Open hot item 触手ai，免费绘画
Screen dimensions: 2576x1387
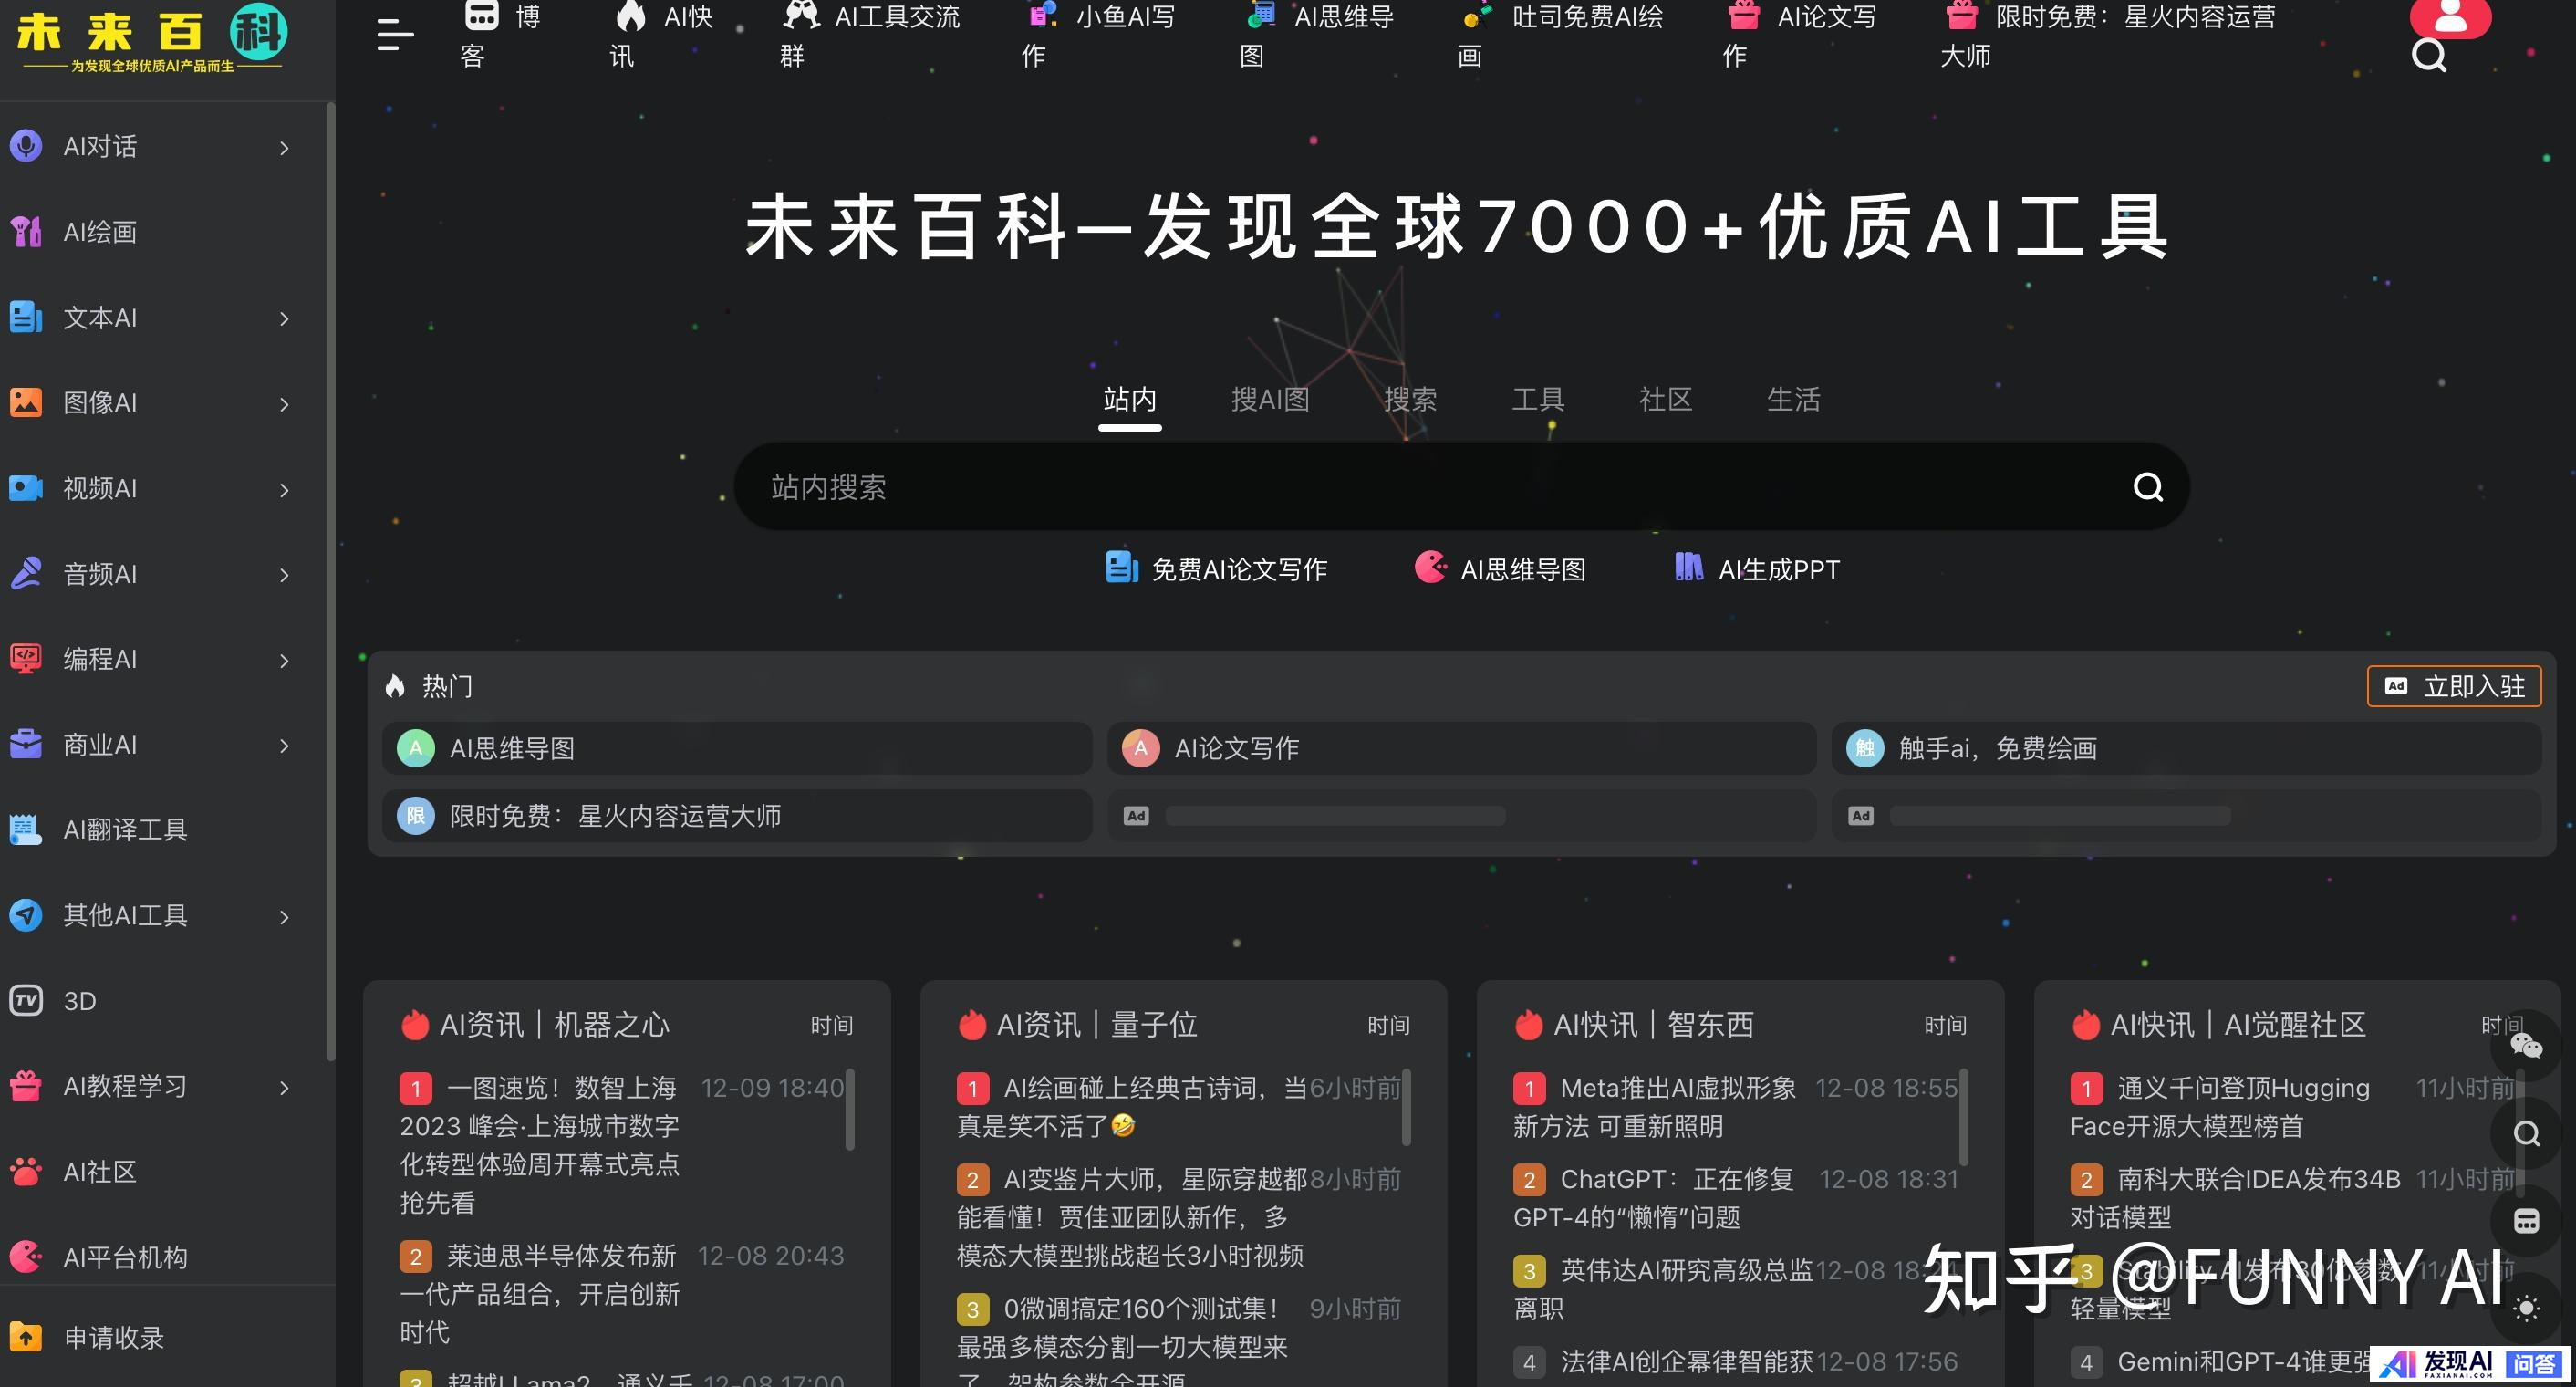[2186, 748]
